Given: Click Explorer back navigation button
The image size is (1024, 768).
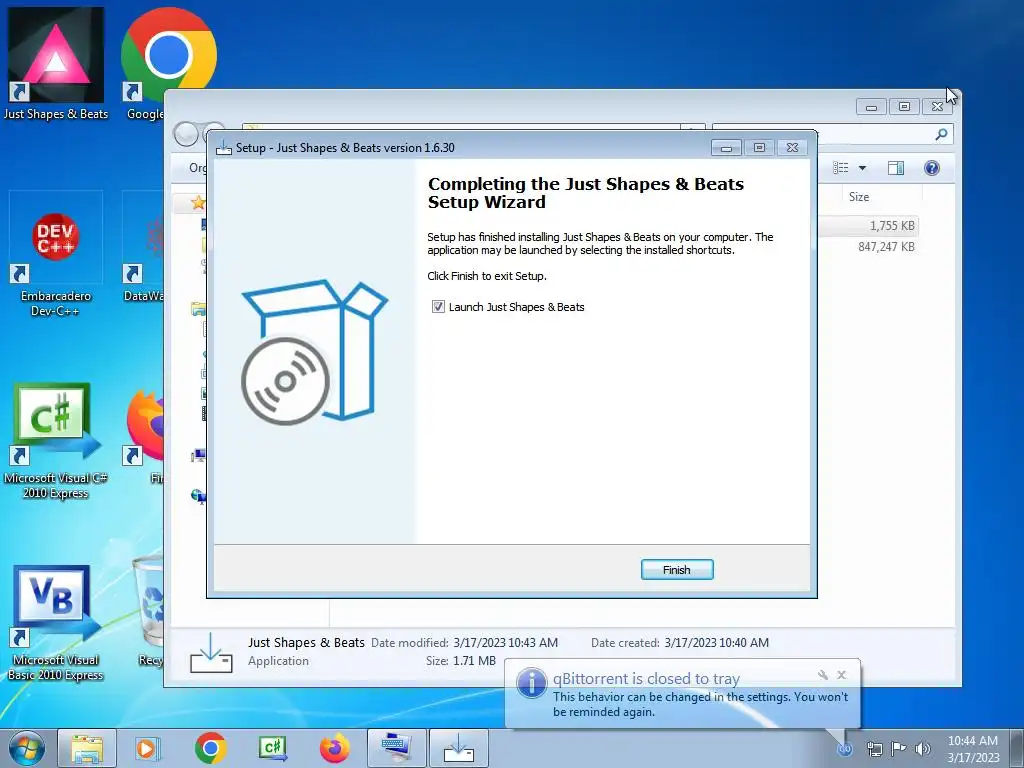Looking at the screenshot, I should coord(186,134).
